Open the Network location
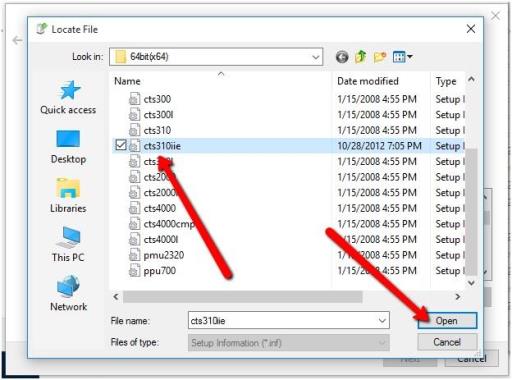 pos(68,293)
